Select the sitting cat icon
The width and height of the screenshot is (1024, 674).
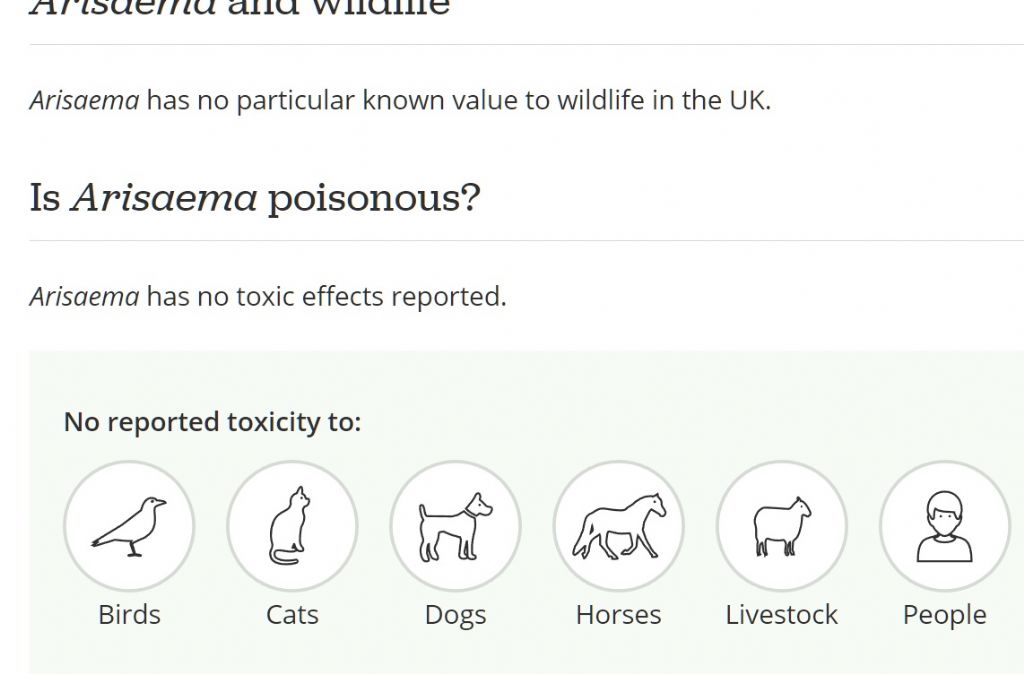click(x=293, y=526)
